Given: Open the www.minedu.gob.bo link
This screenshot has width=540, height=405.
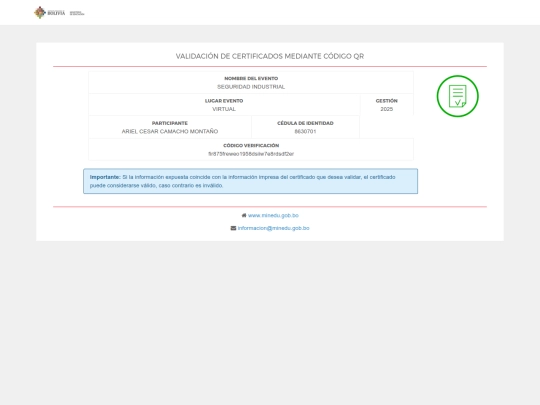Looking at the screenshot, I should 273,215.
